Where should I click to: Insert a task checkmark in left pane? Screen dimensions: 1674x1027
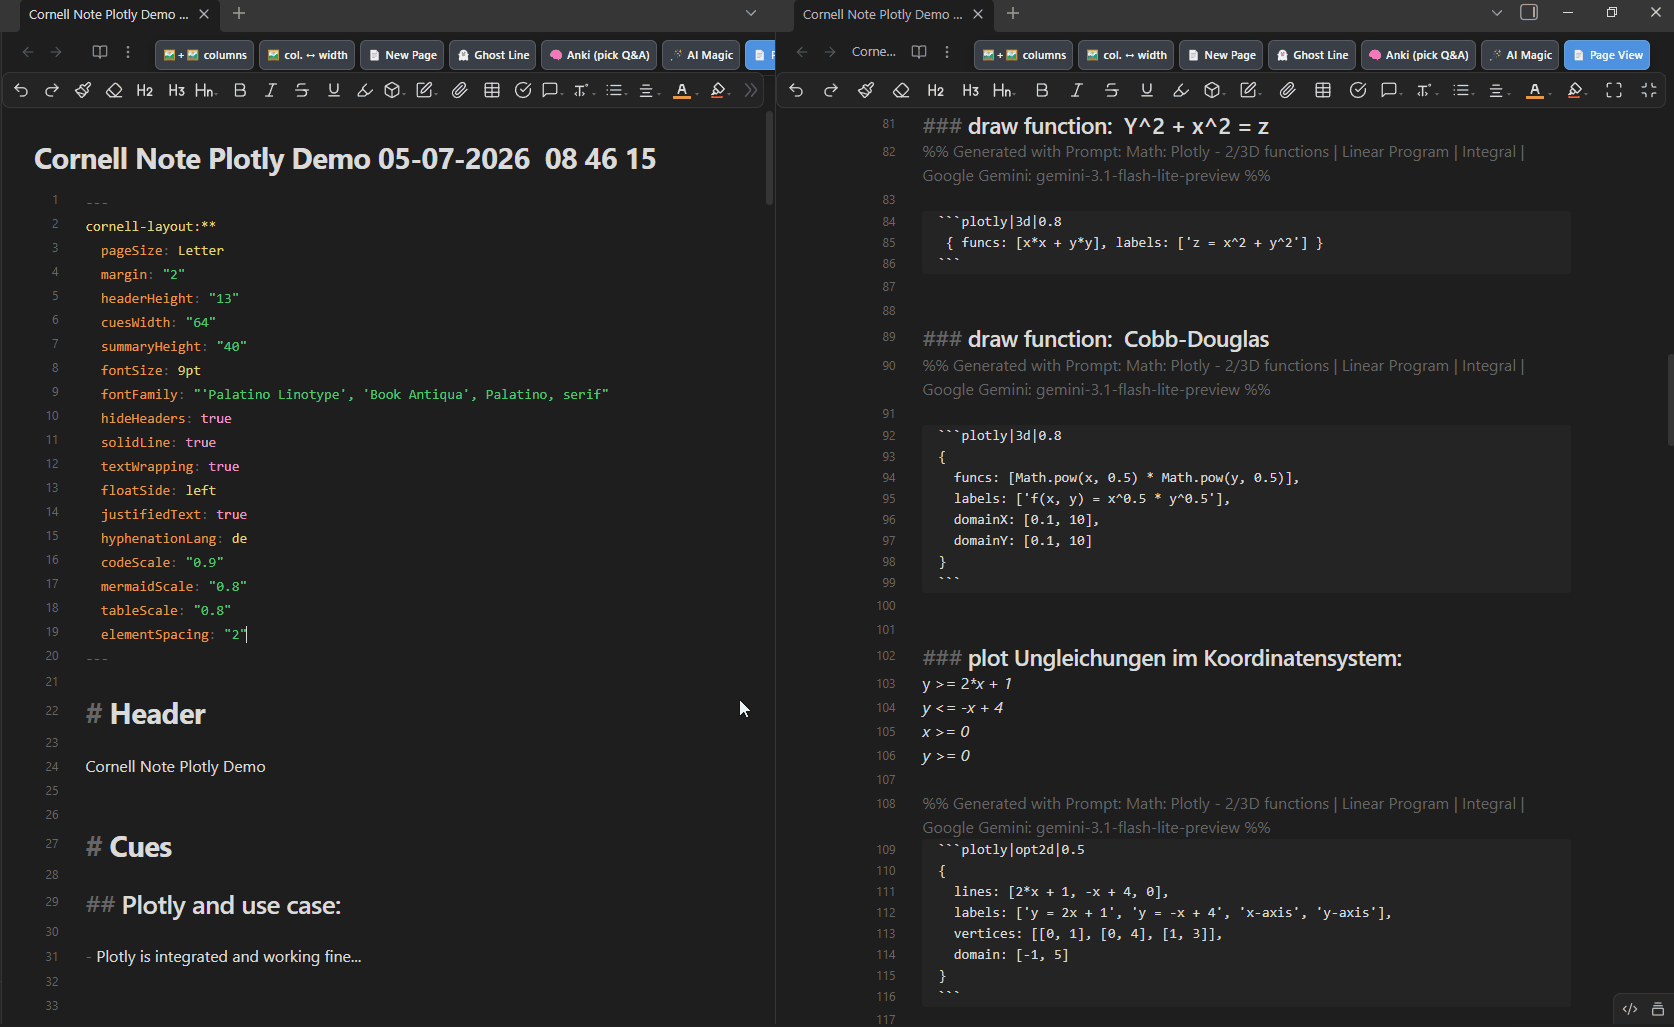tap(523, 91)
